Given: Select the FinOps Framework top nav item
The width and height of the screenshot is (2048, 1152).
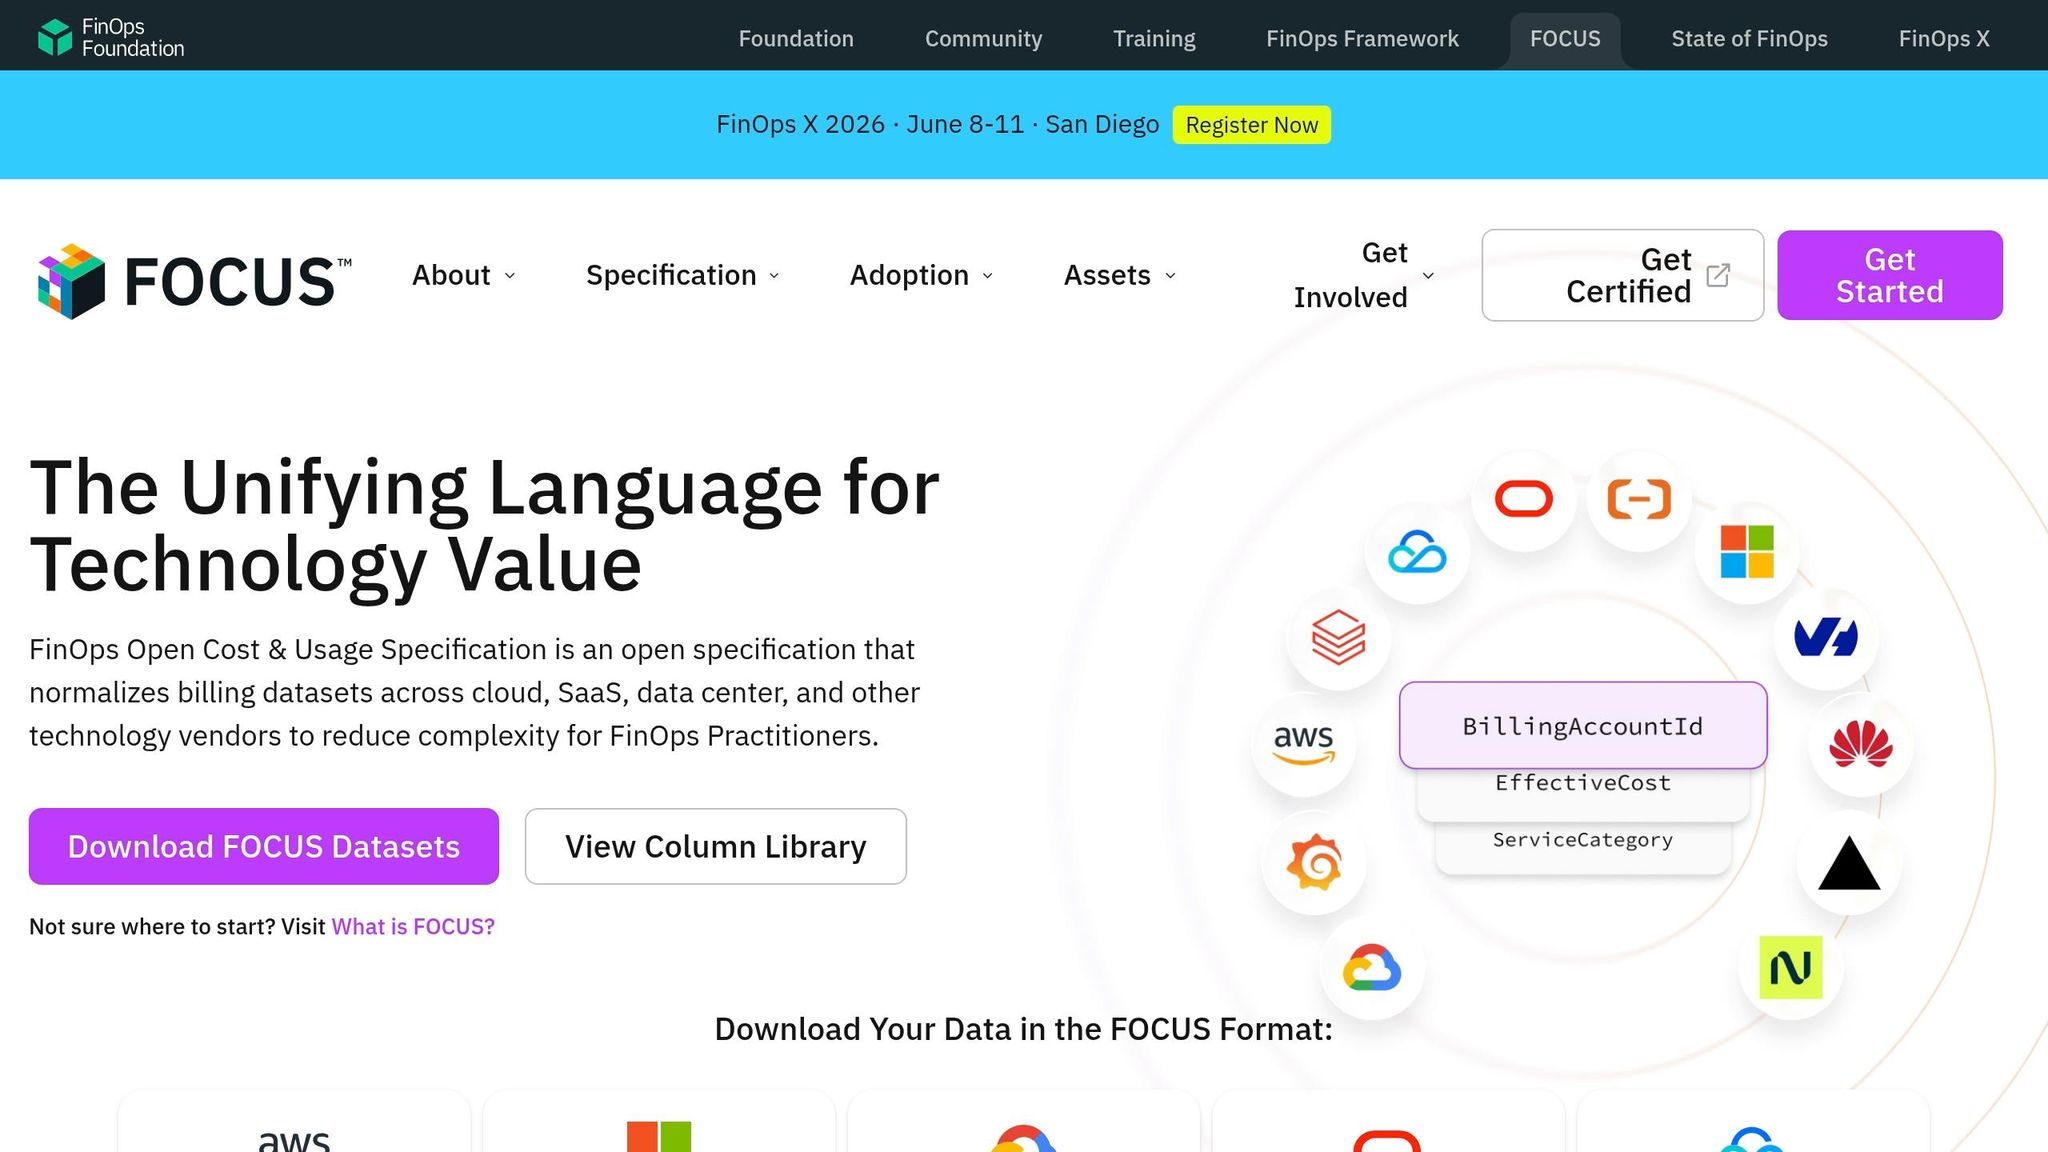Looking at the screenshot, I should 1362,39.
